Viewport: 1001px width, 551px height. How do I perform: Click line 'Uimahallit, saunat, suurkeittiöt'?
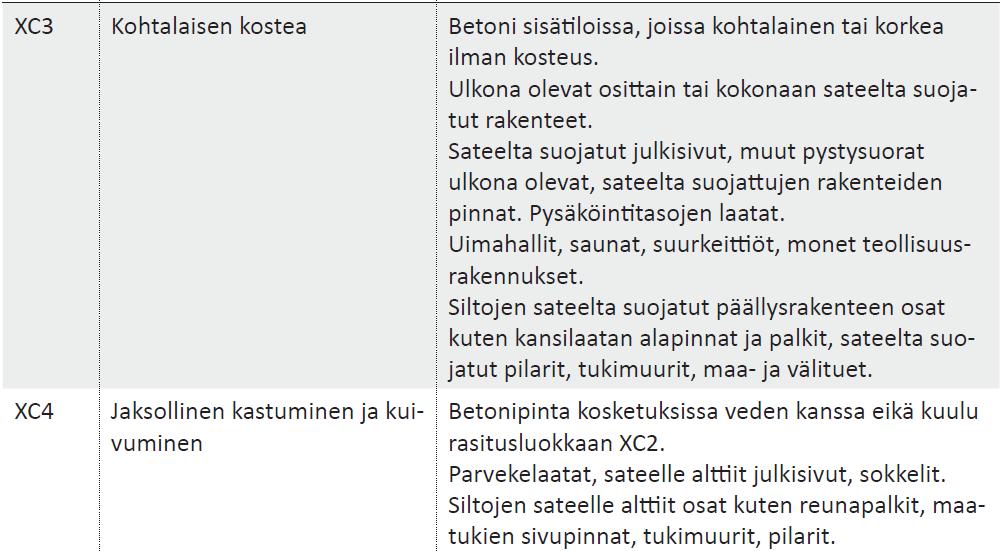(709, 245)
